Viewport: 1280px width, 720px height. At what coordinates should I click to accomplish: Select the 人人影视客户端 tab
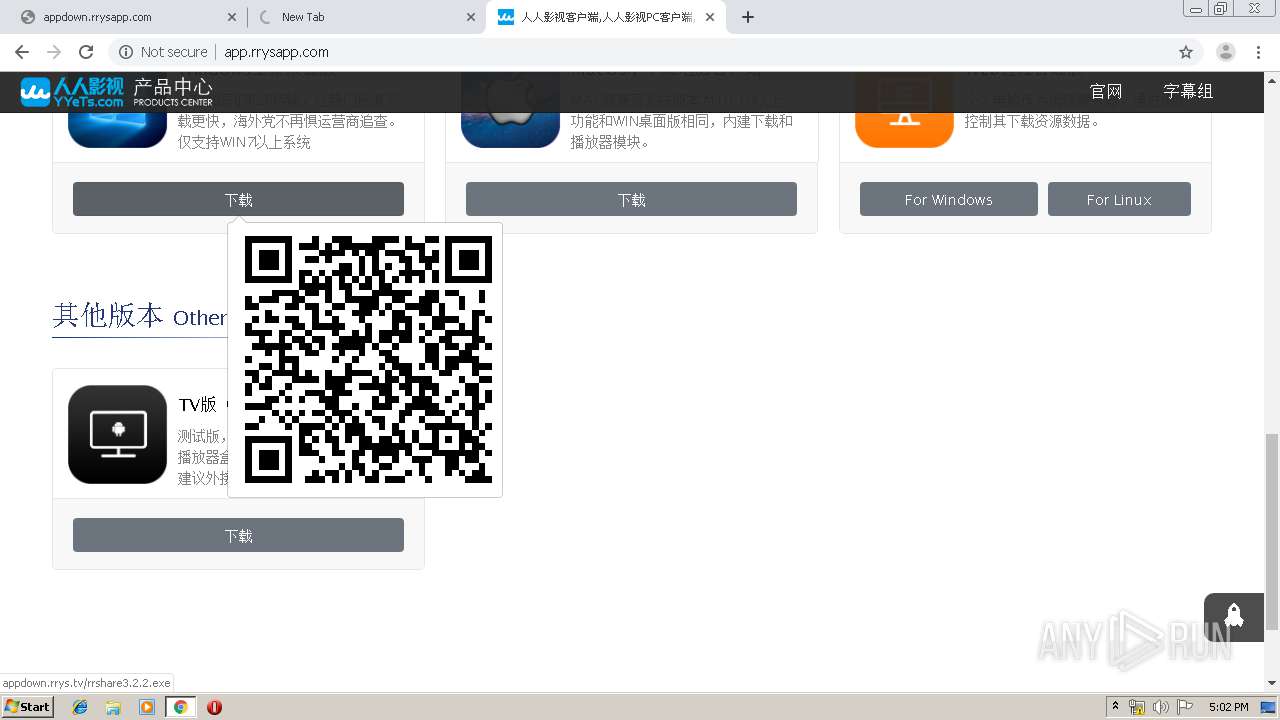605,17
